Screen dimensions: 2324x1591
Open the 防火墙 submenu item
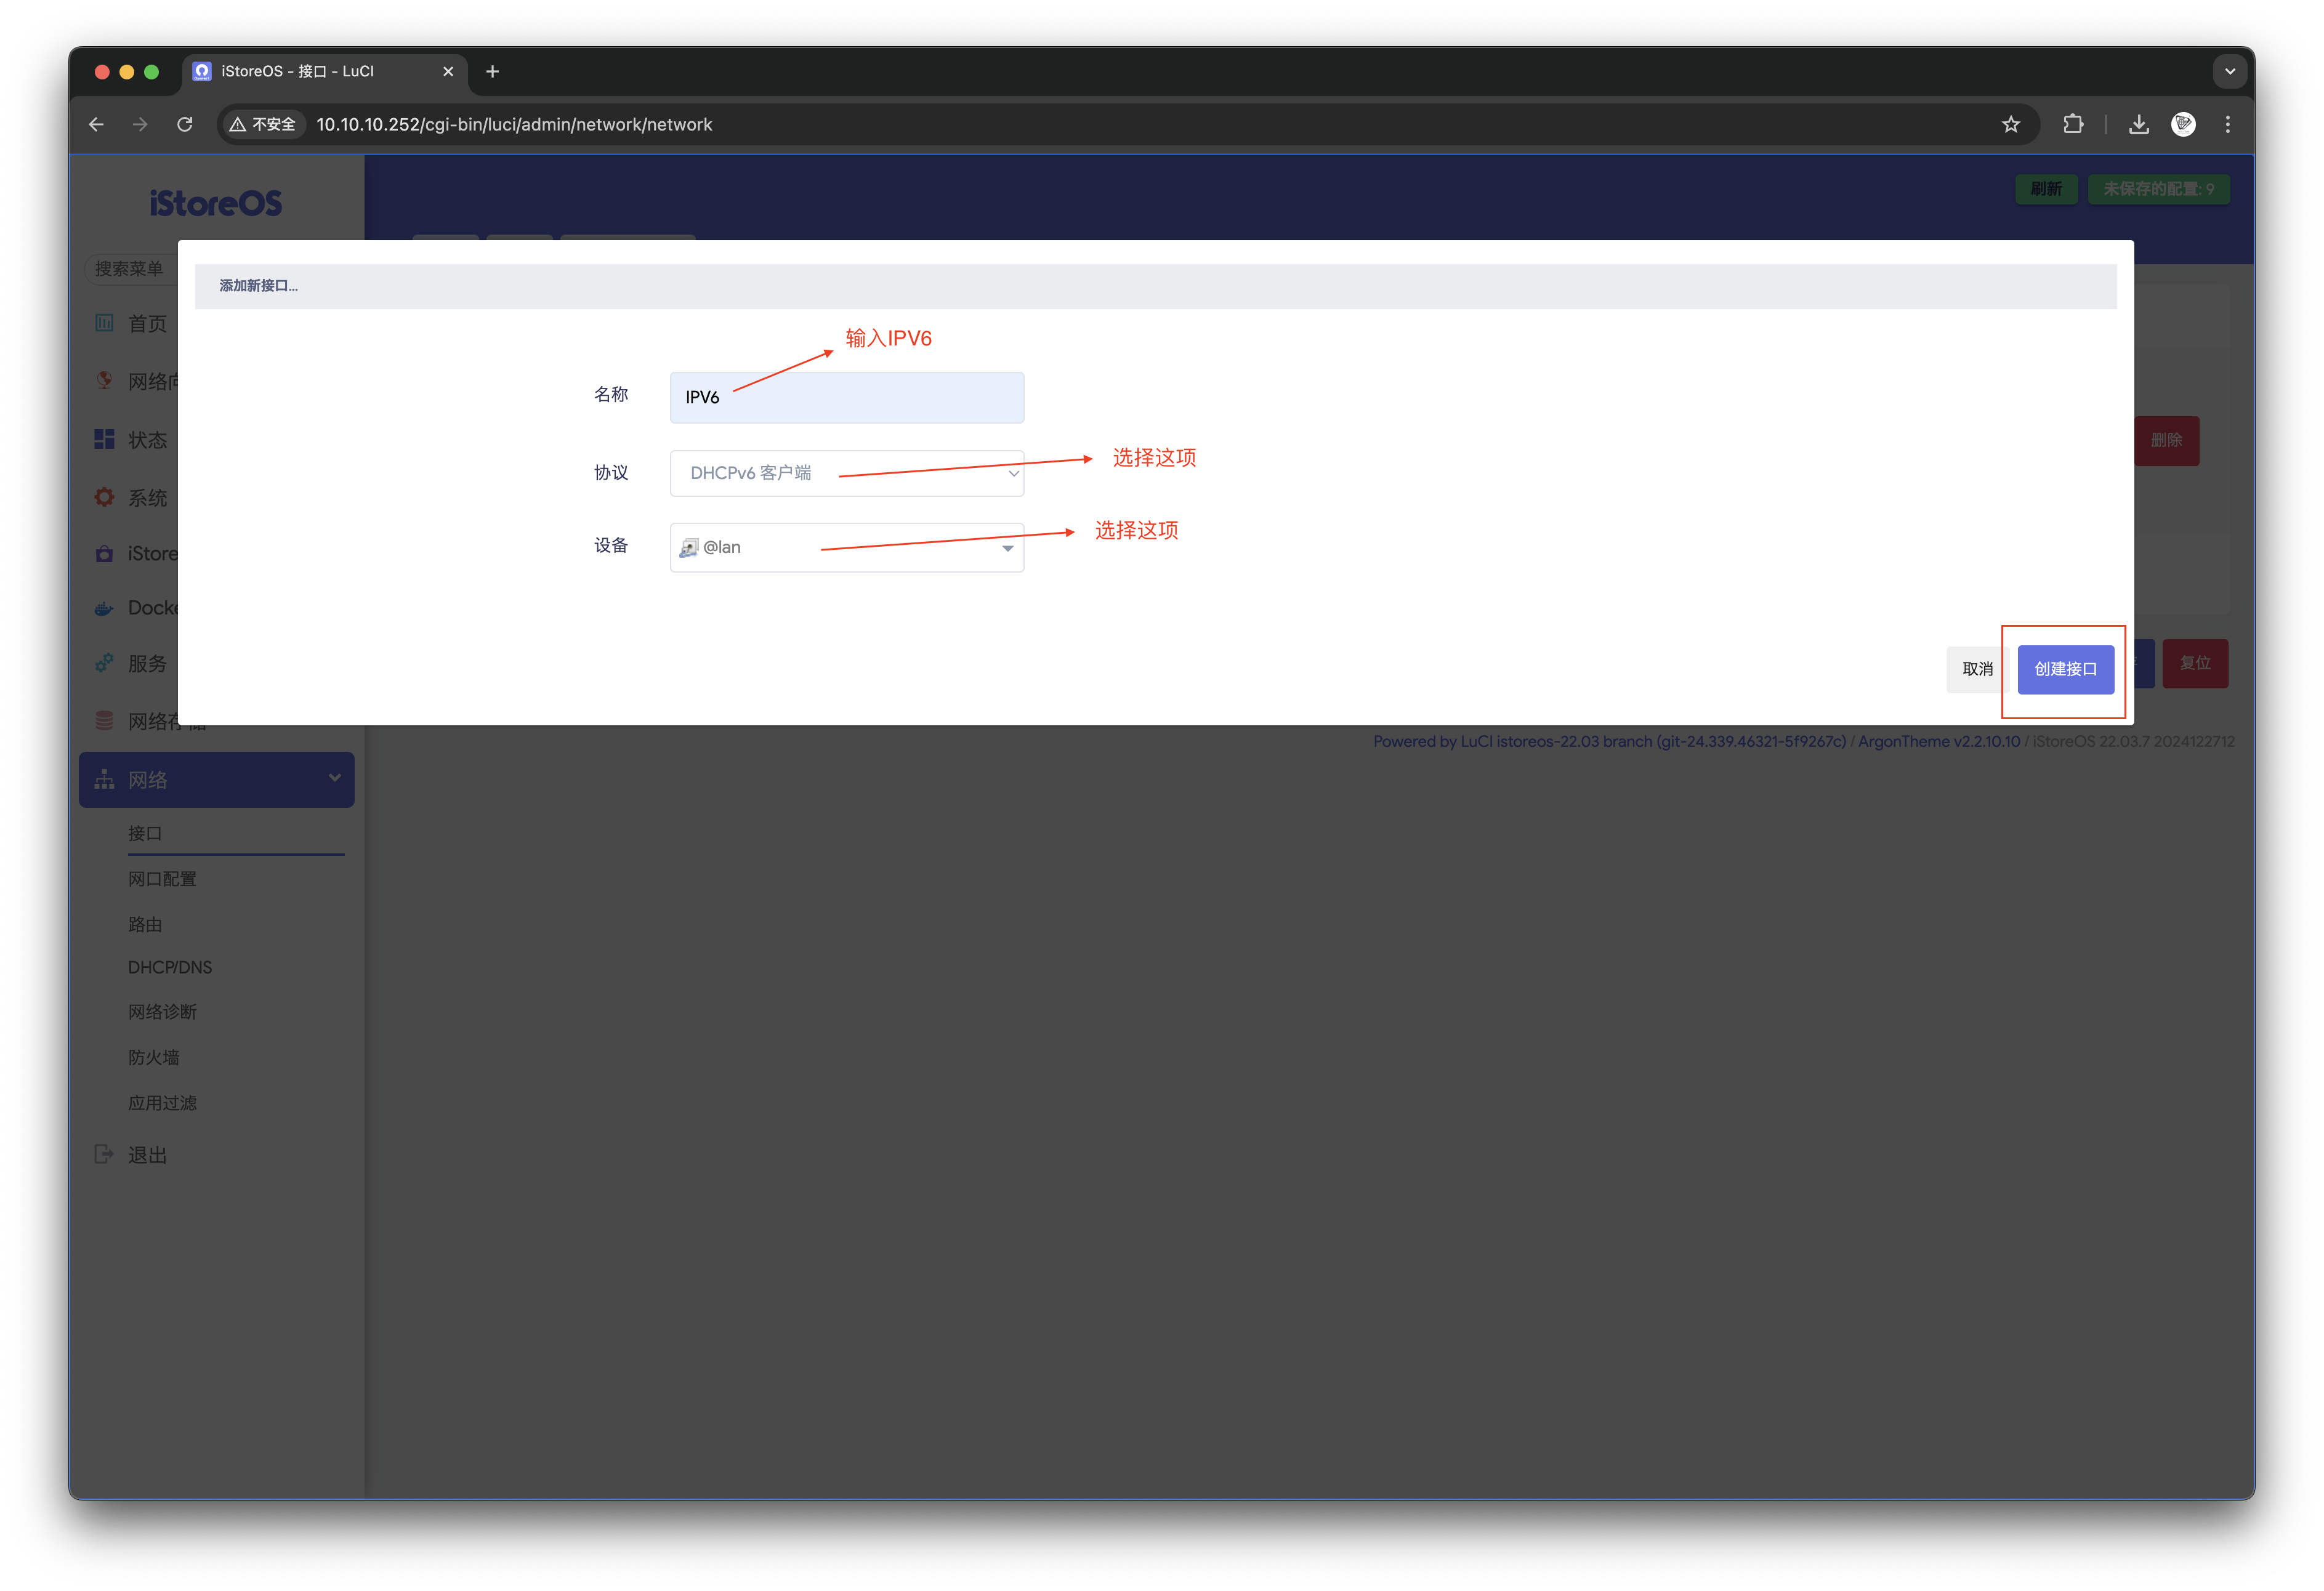click(154, 1057)
